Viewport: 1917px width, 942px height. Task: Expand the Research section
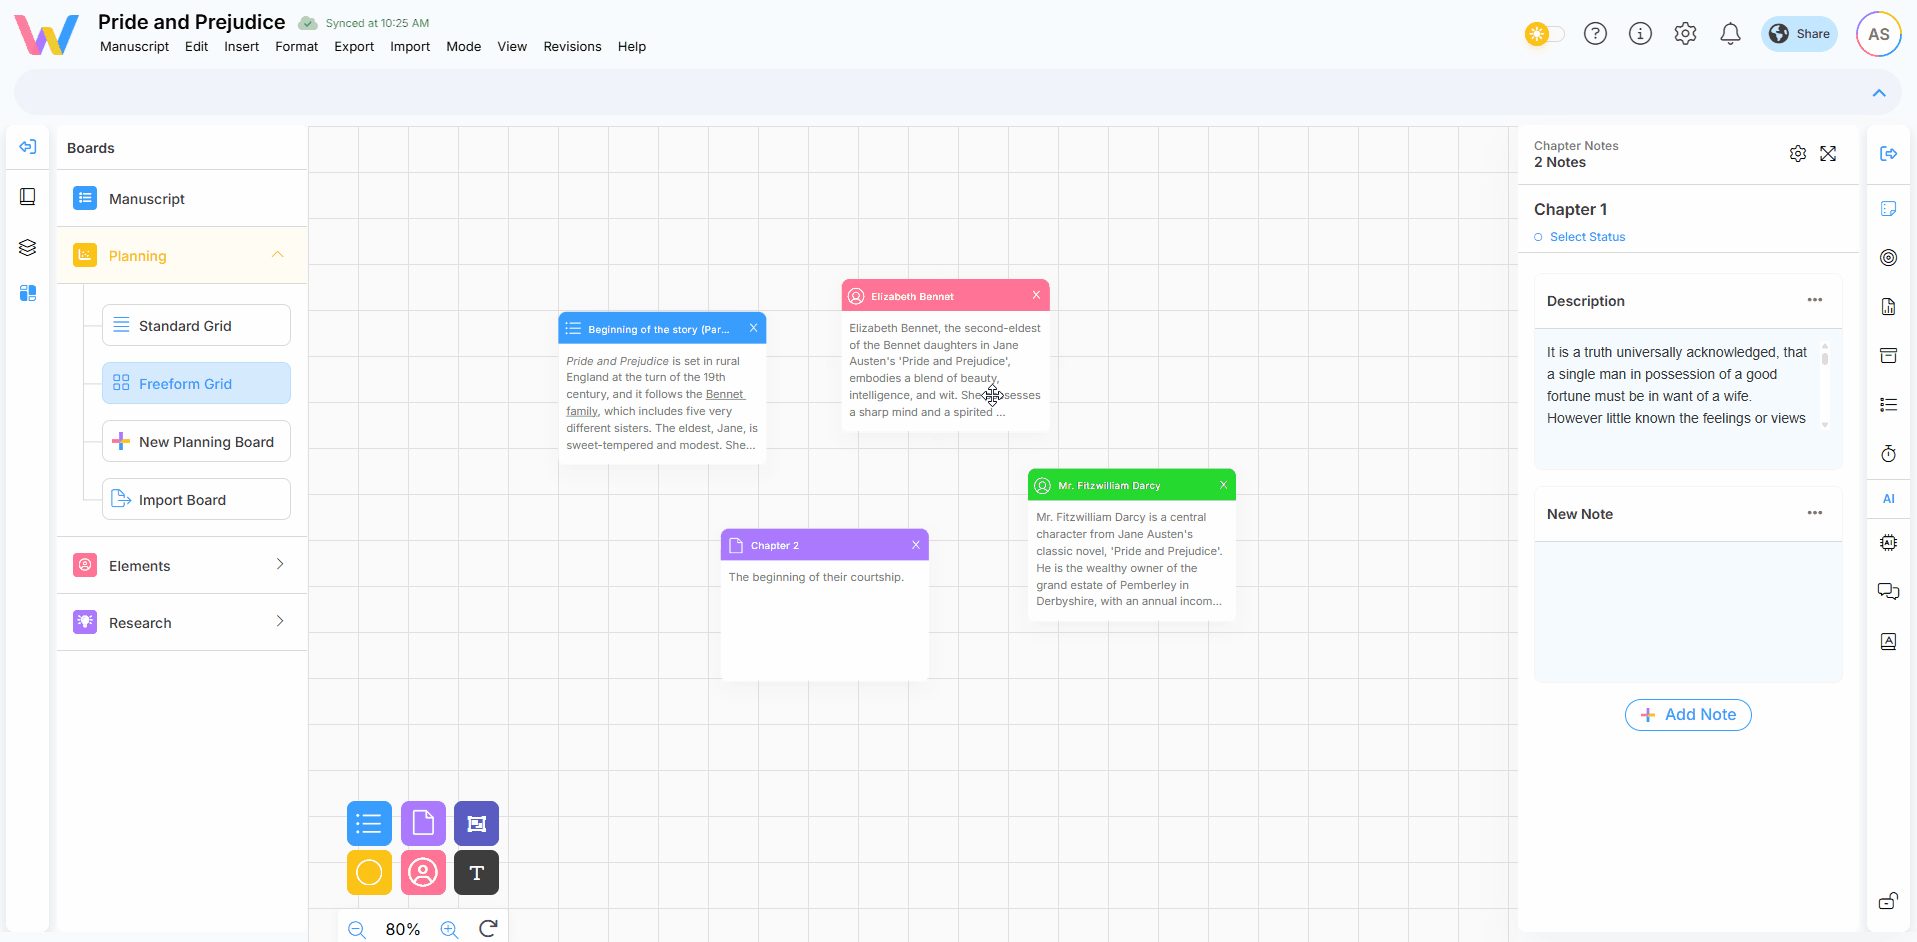pyautogui.click(x=280, y=622)
